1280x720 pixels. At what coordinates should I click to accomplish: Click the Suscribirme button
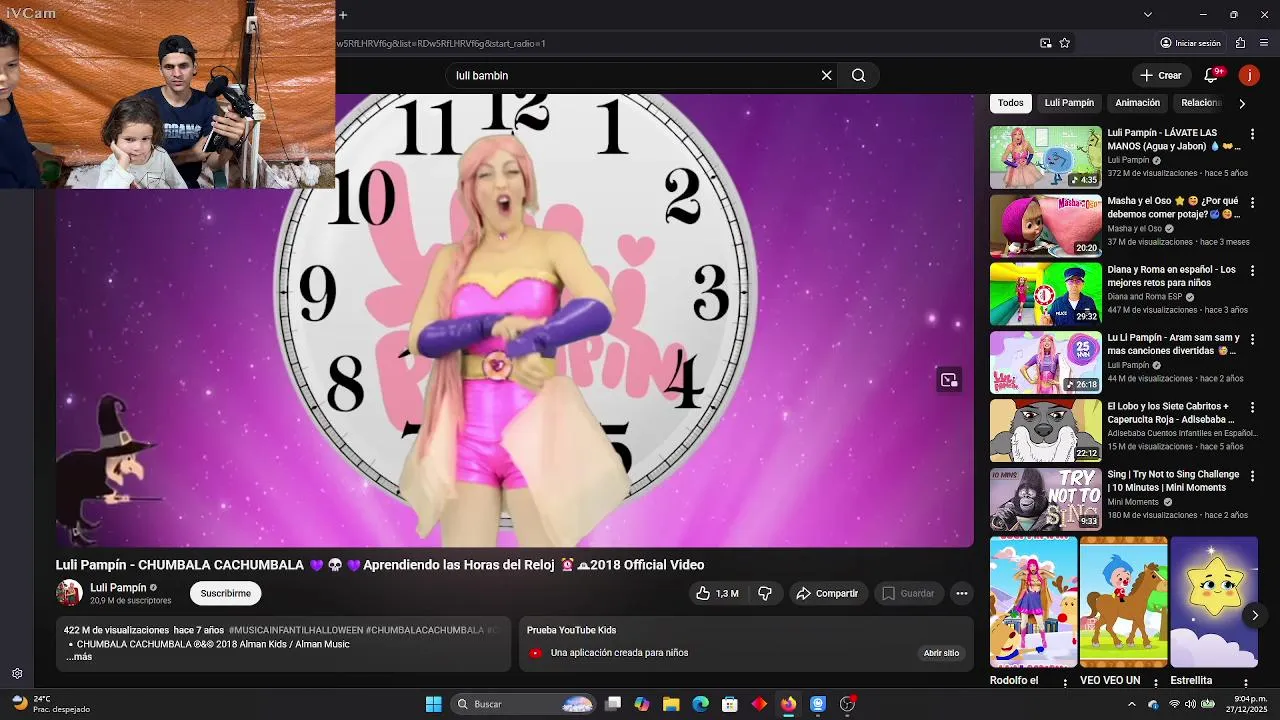click(225, 593)
